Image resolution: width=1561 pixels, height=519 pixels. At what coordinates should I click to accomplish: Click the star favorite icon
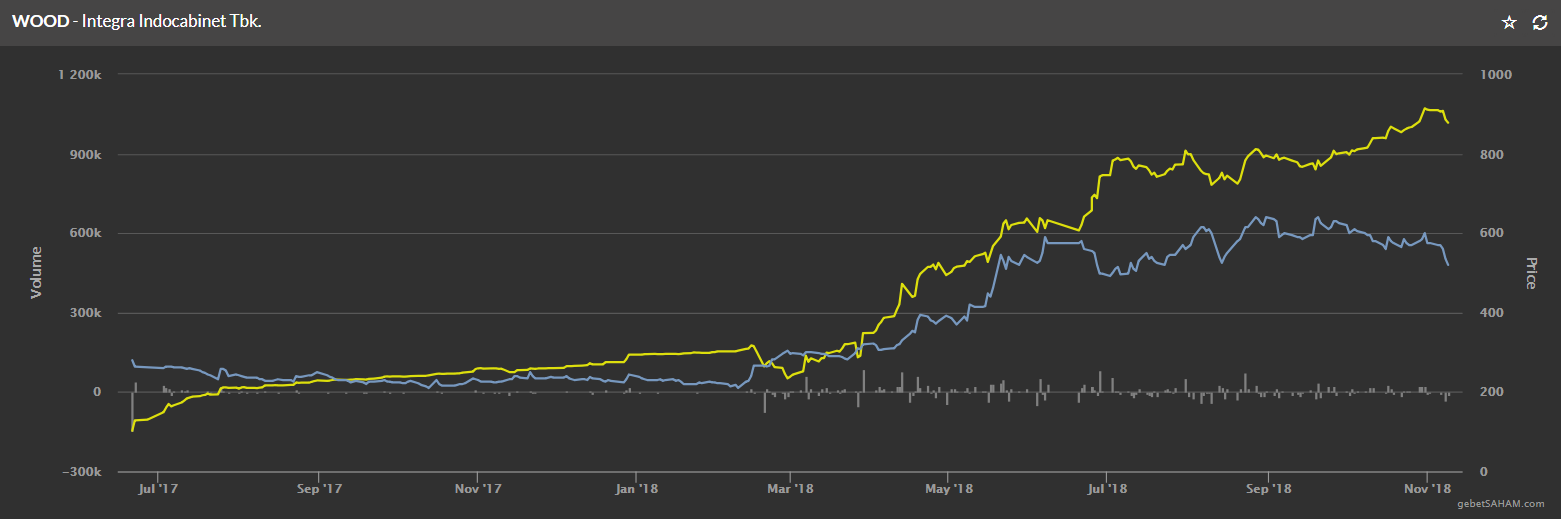point(1509,22)
